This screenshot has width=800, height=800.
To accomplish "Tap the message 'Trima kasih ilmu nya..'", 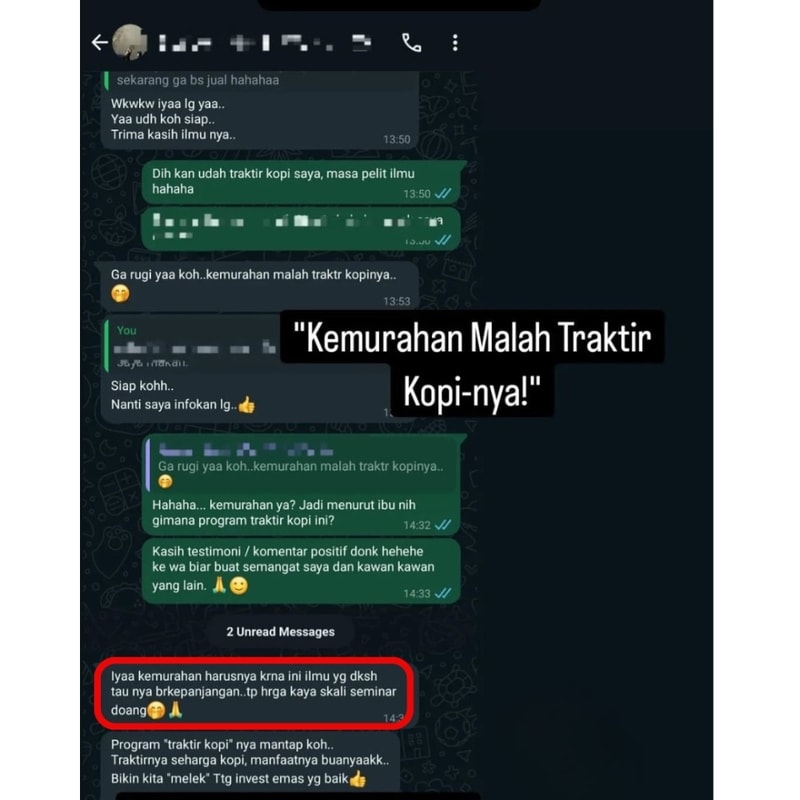I will pos(173,135).
